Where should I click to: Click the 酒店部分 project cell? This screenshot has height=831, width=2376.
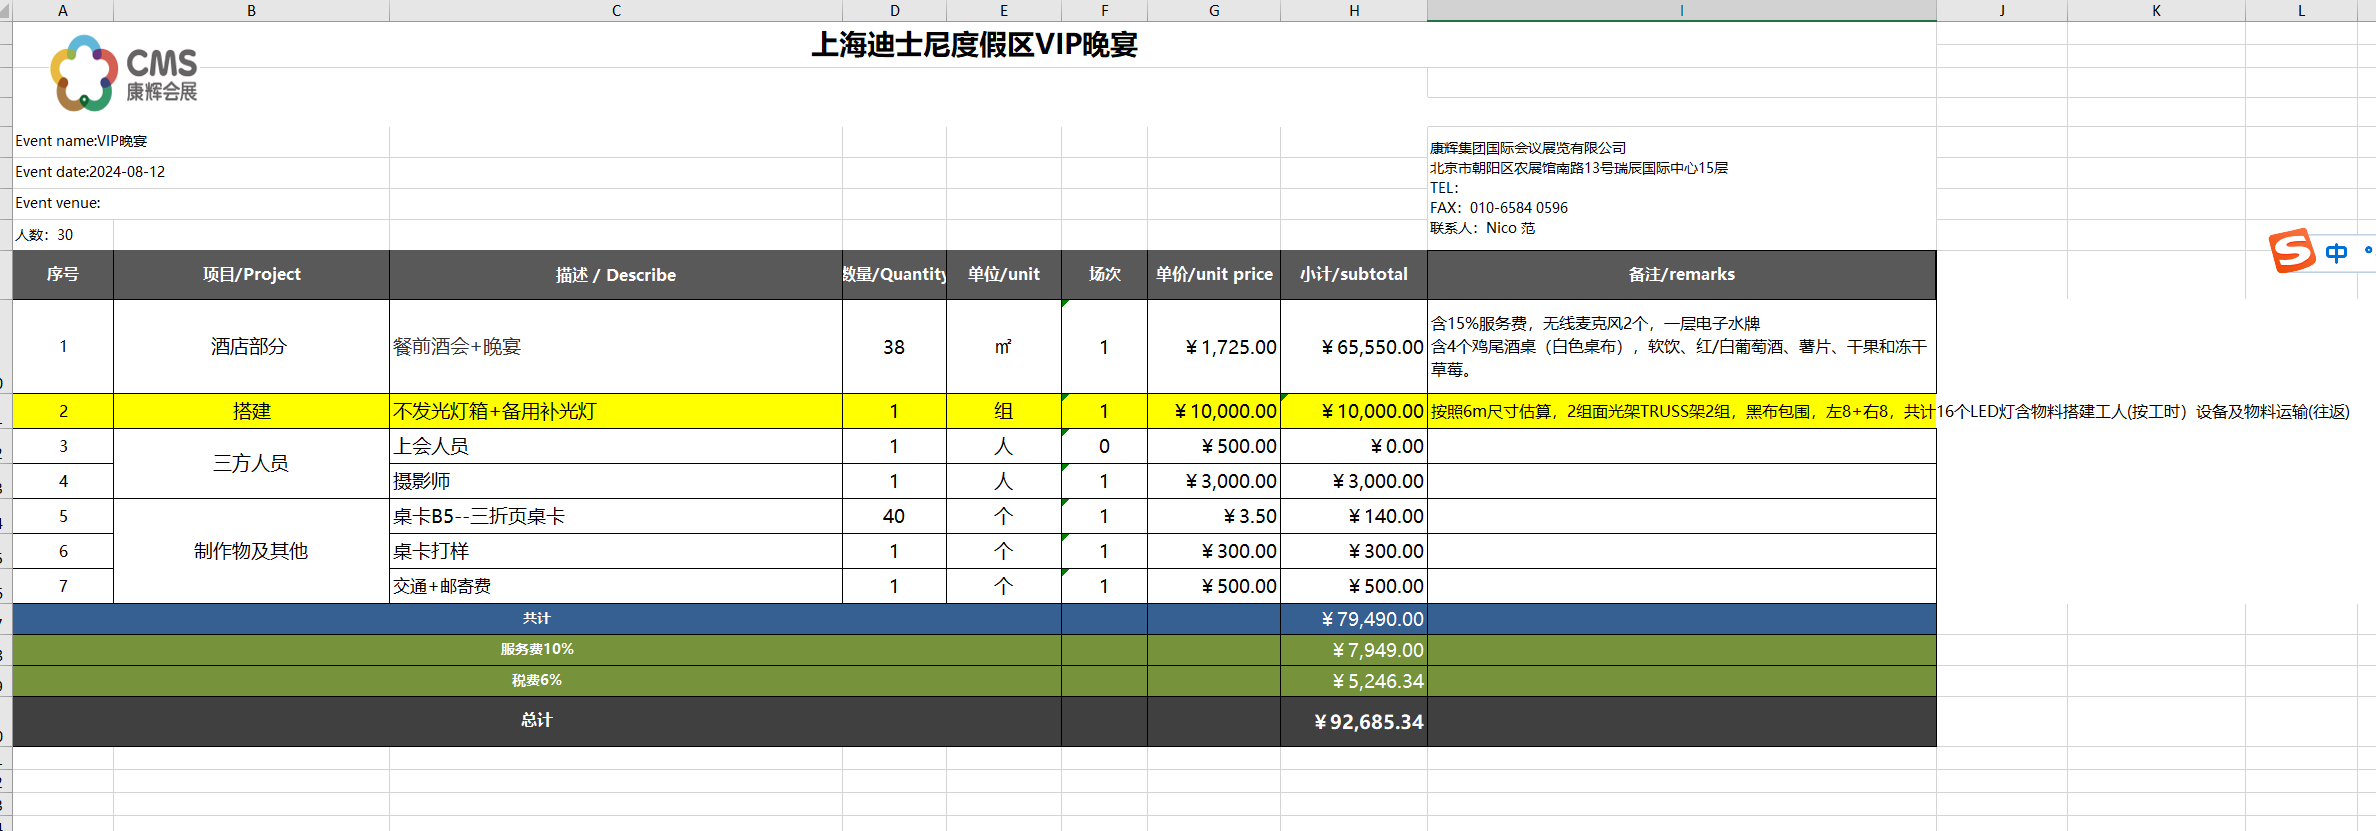[251, 346]
